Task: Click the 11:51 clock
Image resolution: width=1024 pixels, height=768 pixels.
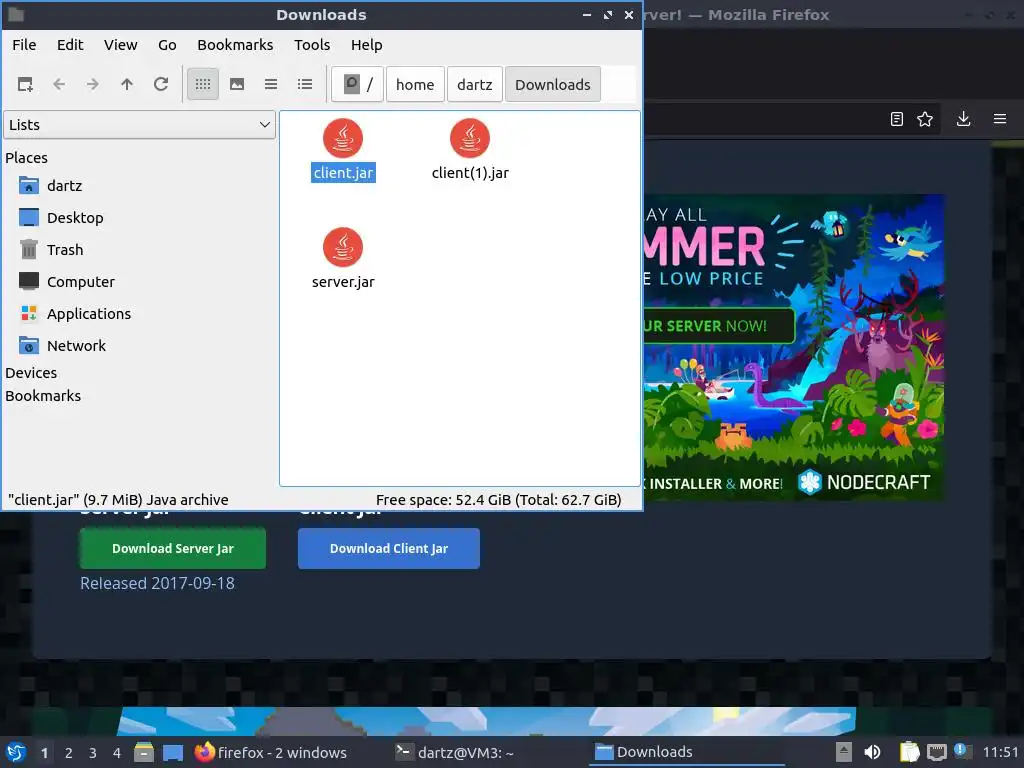Action: click(x=1000, y=752)
